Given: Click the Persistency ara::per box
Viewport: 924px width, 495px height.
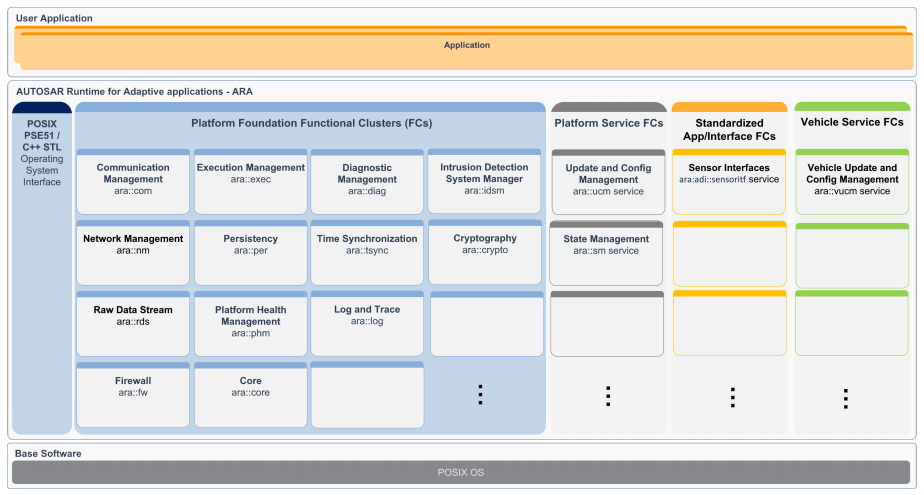Looking at the screenshot, I should 250,253.
